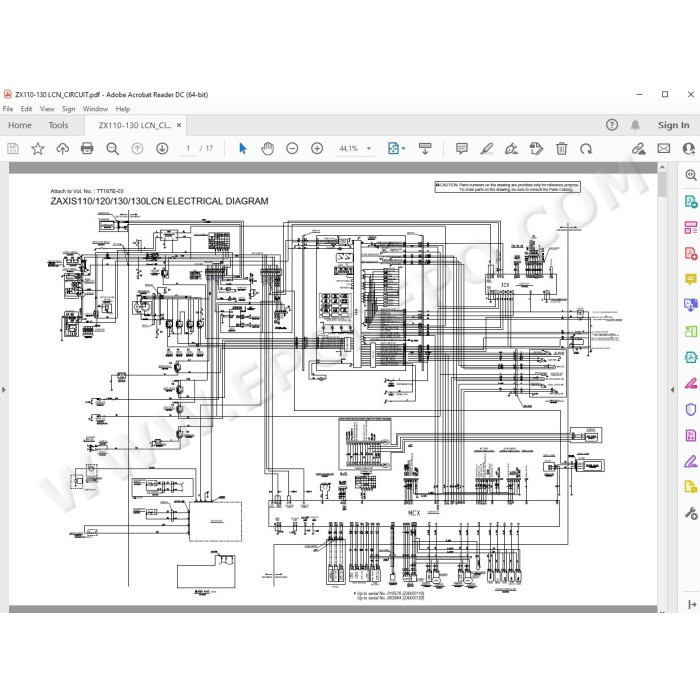Print the document using printer icon
This screenshot has height=700, width=700.
click(87, 148)
